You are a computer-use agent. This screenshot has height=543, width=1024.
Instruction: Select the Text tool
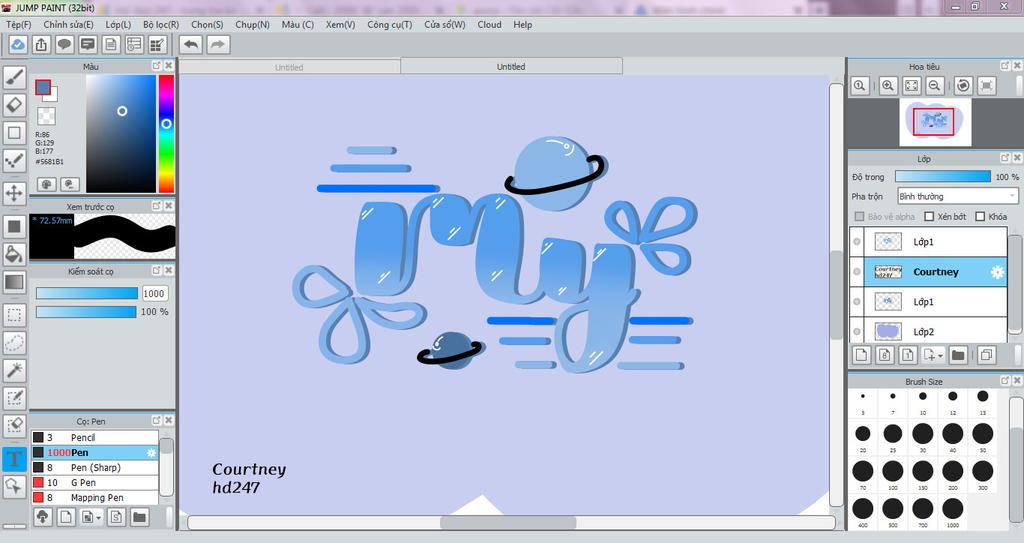pyautogui.click(x=14, y=458)
